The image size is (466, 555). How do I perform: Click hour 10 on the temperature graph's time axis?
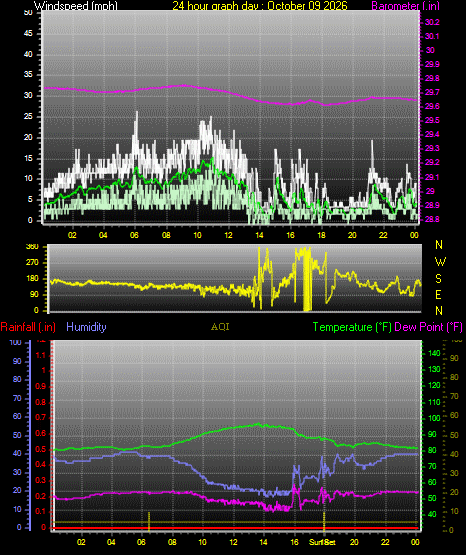click(202, 542)
